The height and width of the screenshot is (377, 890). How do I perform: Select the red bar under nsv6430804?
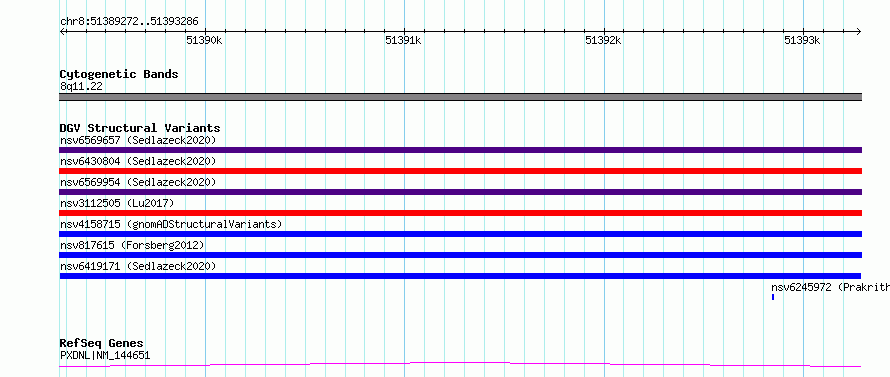461,171
